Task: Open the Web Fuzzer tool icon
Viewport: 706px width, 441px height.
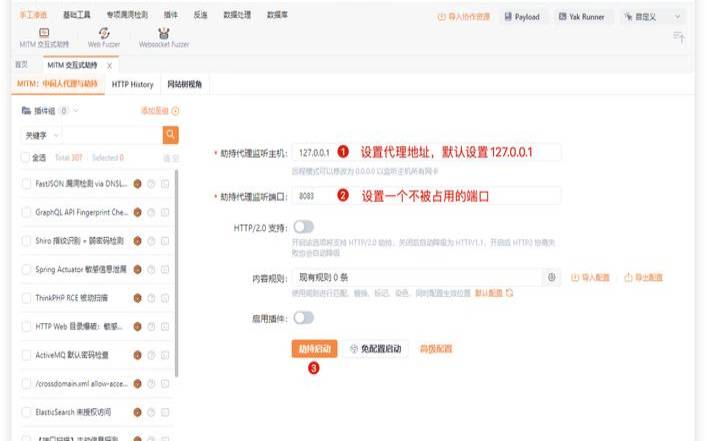Action: (x=104, y=33)
